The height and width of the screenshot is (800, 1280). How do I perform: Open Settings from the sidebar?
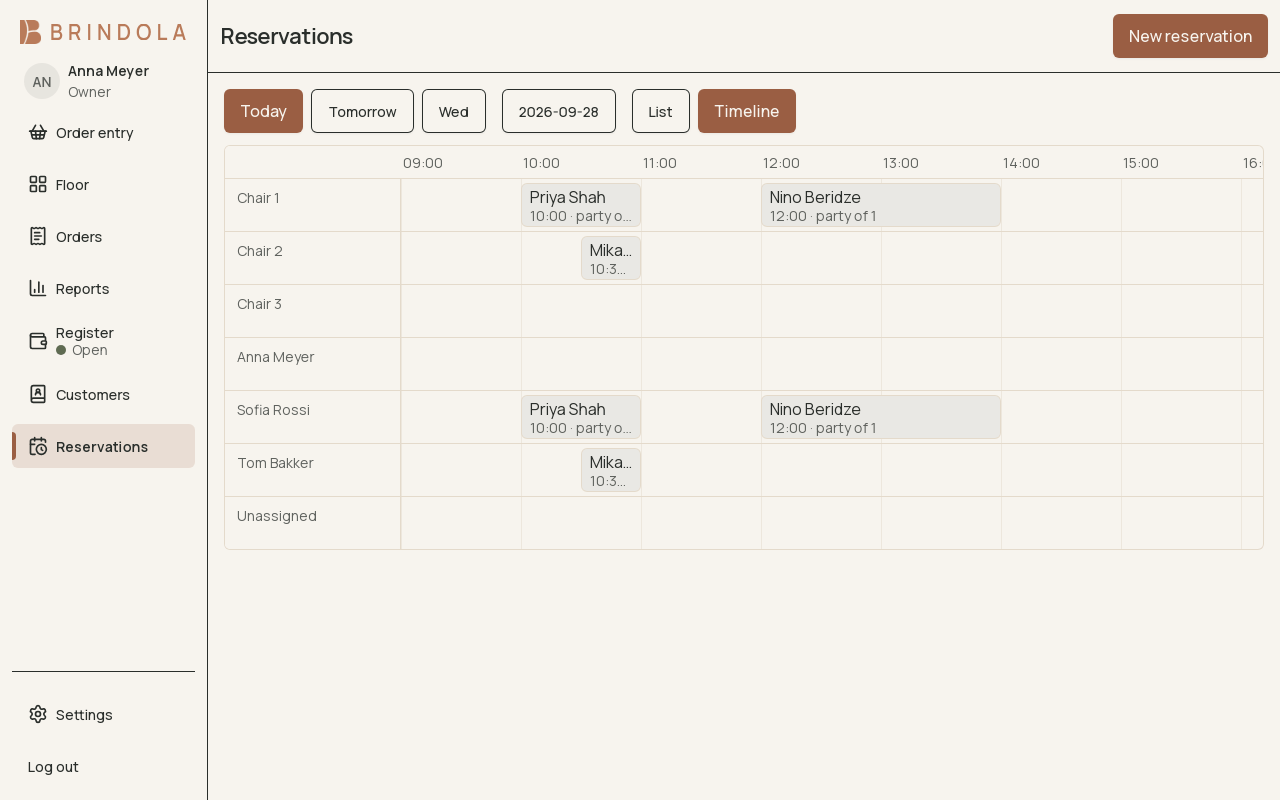coord(103,714)
